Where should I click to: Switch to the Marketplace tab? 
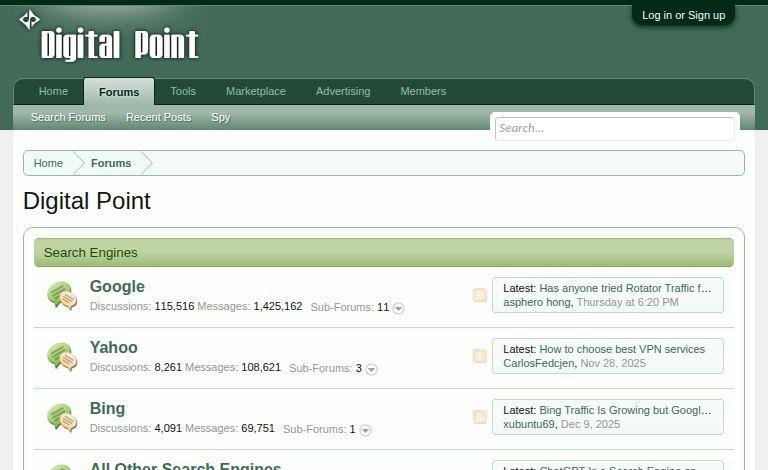255,91
